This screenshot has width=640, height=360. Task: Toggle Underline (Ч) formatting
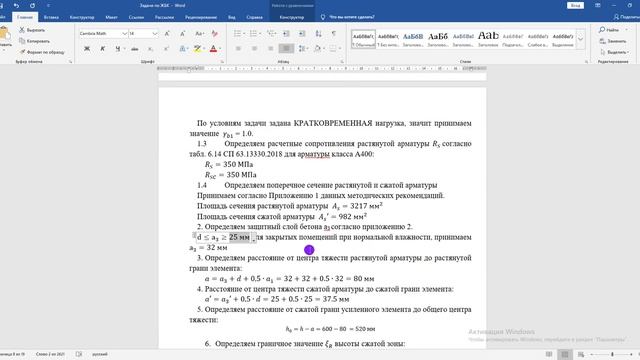118,49
